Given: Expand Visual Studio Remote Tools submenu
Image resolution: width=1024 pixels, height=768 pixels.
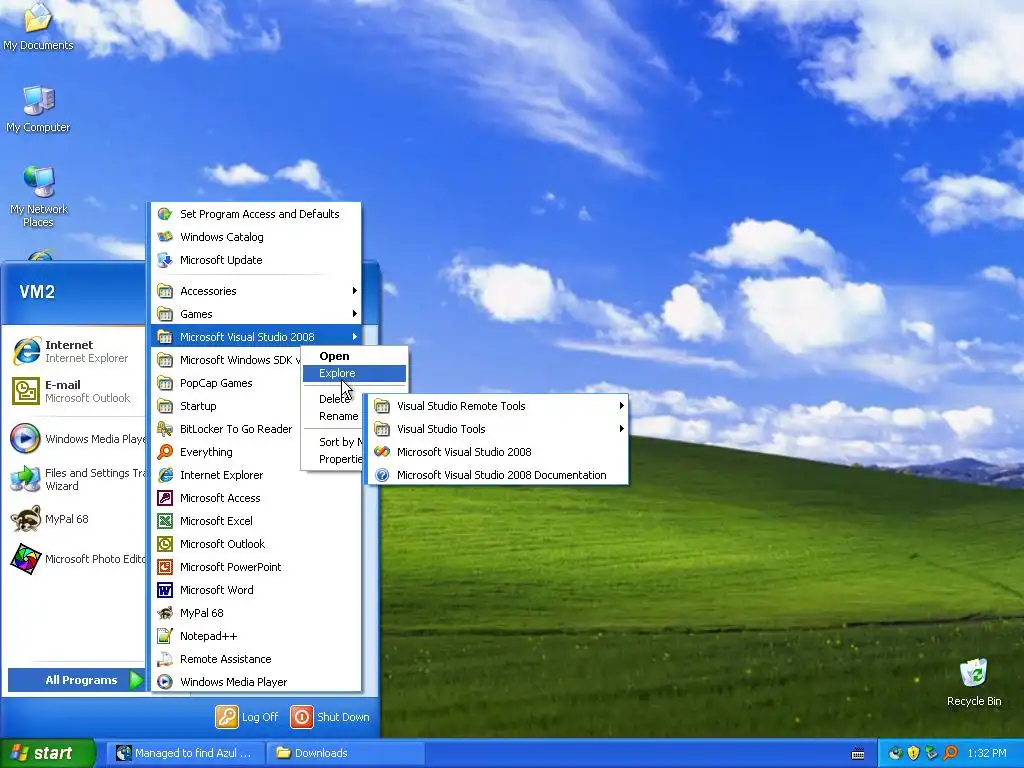Looking at the screenshot, I should (x=498, y=406).
